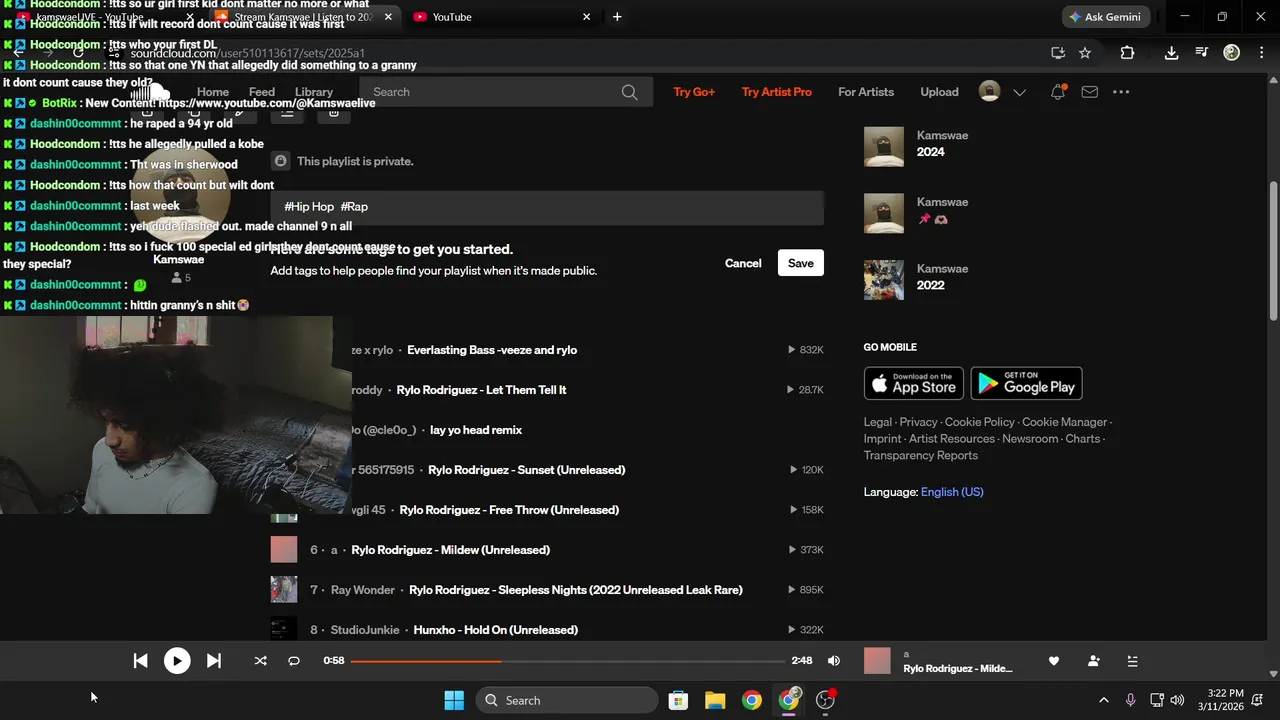The image size is (1280, 720).
Task: Follow the artist from the player bar
Action: [x=1093, y=661]
